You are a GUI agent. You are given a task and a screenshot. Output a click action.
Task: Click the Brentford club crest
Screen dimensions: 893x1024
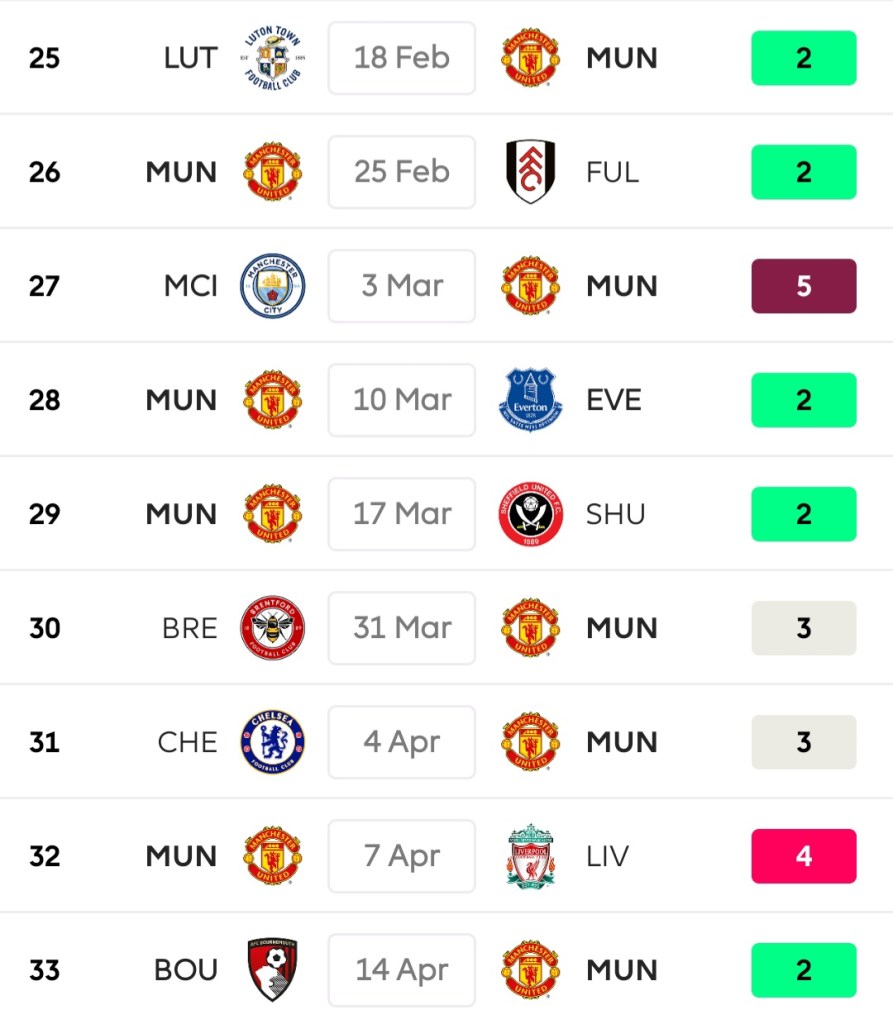click(x=273, y=628)
